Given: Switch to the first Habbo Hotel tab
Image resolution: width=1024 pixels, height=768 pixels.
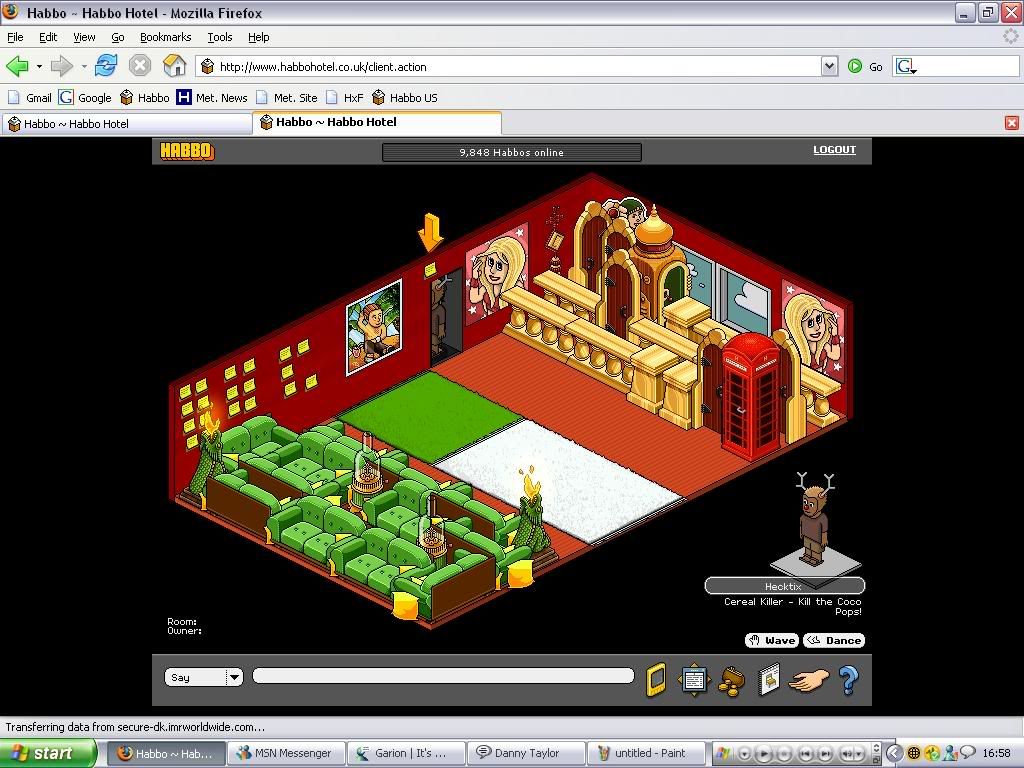Looking at the screenshot, I should (x=126, y=124).
